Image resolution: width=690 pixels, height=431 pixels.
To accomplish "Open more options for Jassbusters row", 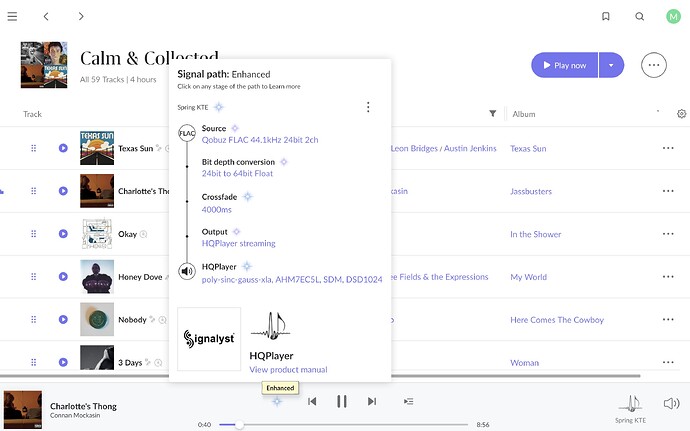I will click(668, 191).
